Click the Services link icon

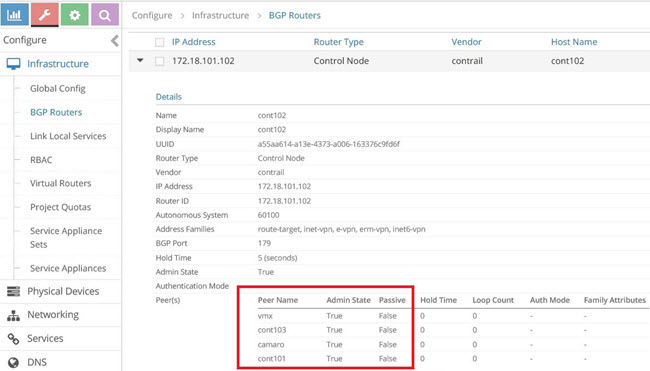(x=13, y=339)
